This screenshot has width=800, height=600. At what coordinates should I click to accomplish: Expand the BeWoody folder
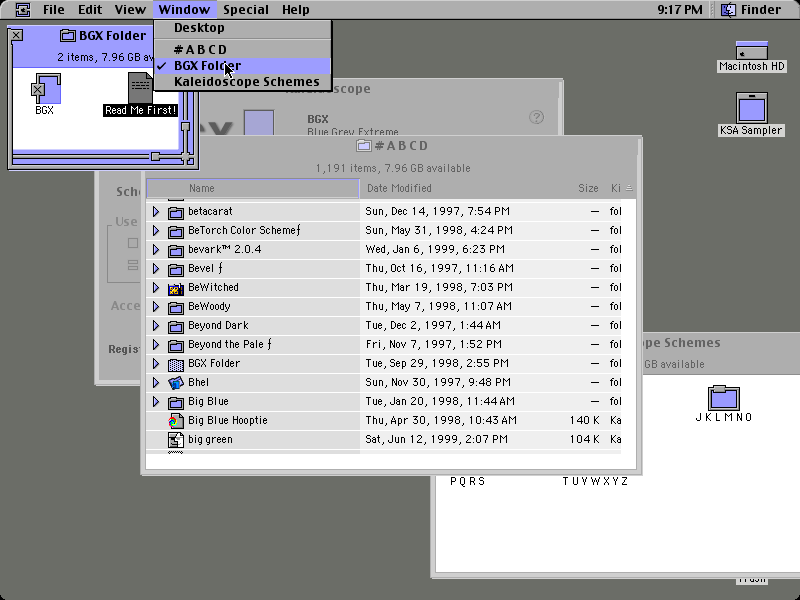(x=156, y=307)
